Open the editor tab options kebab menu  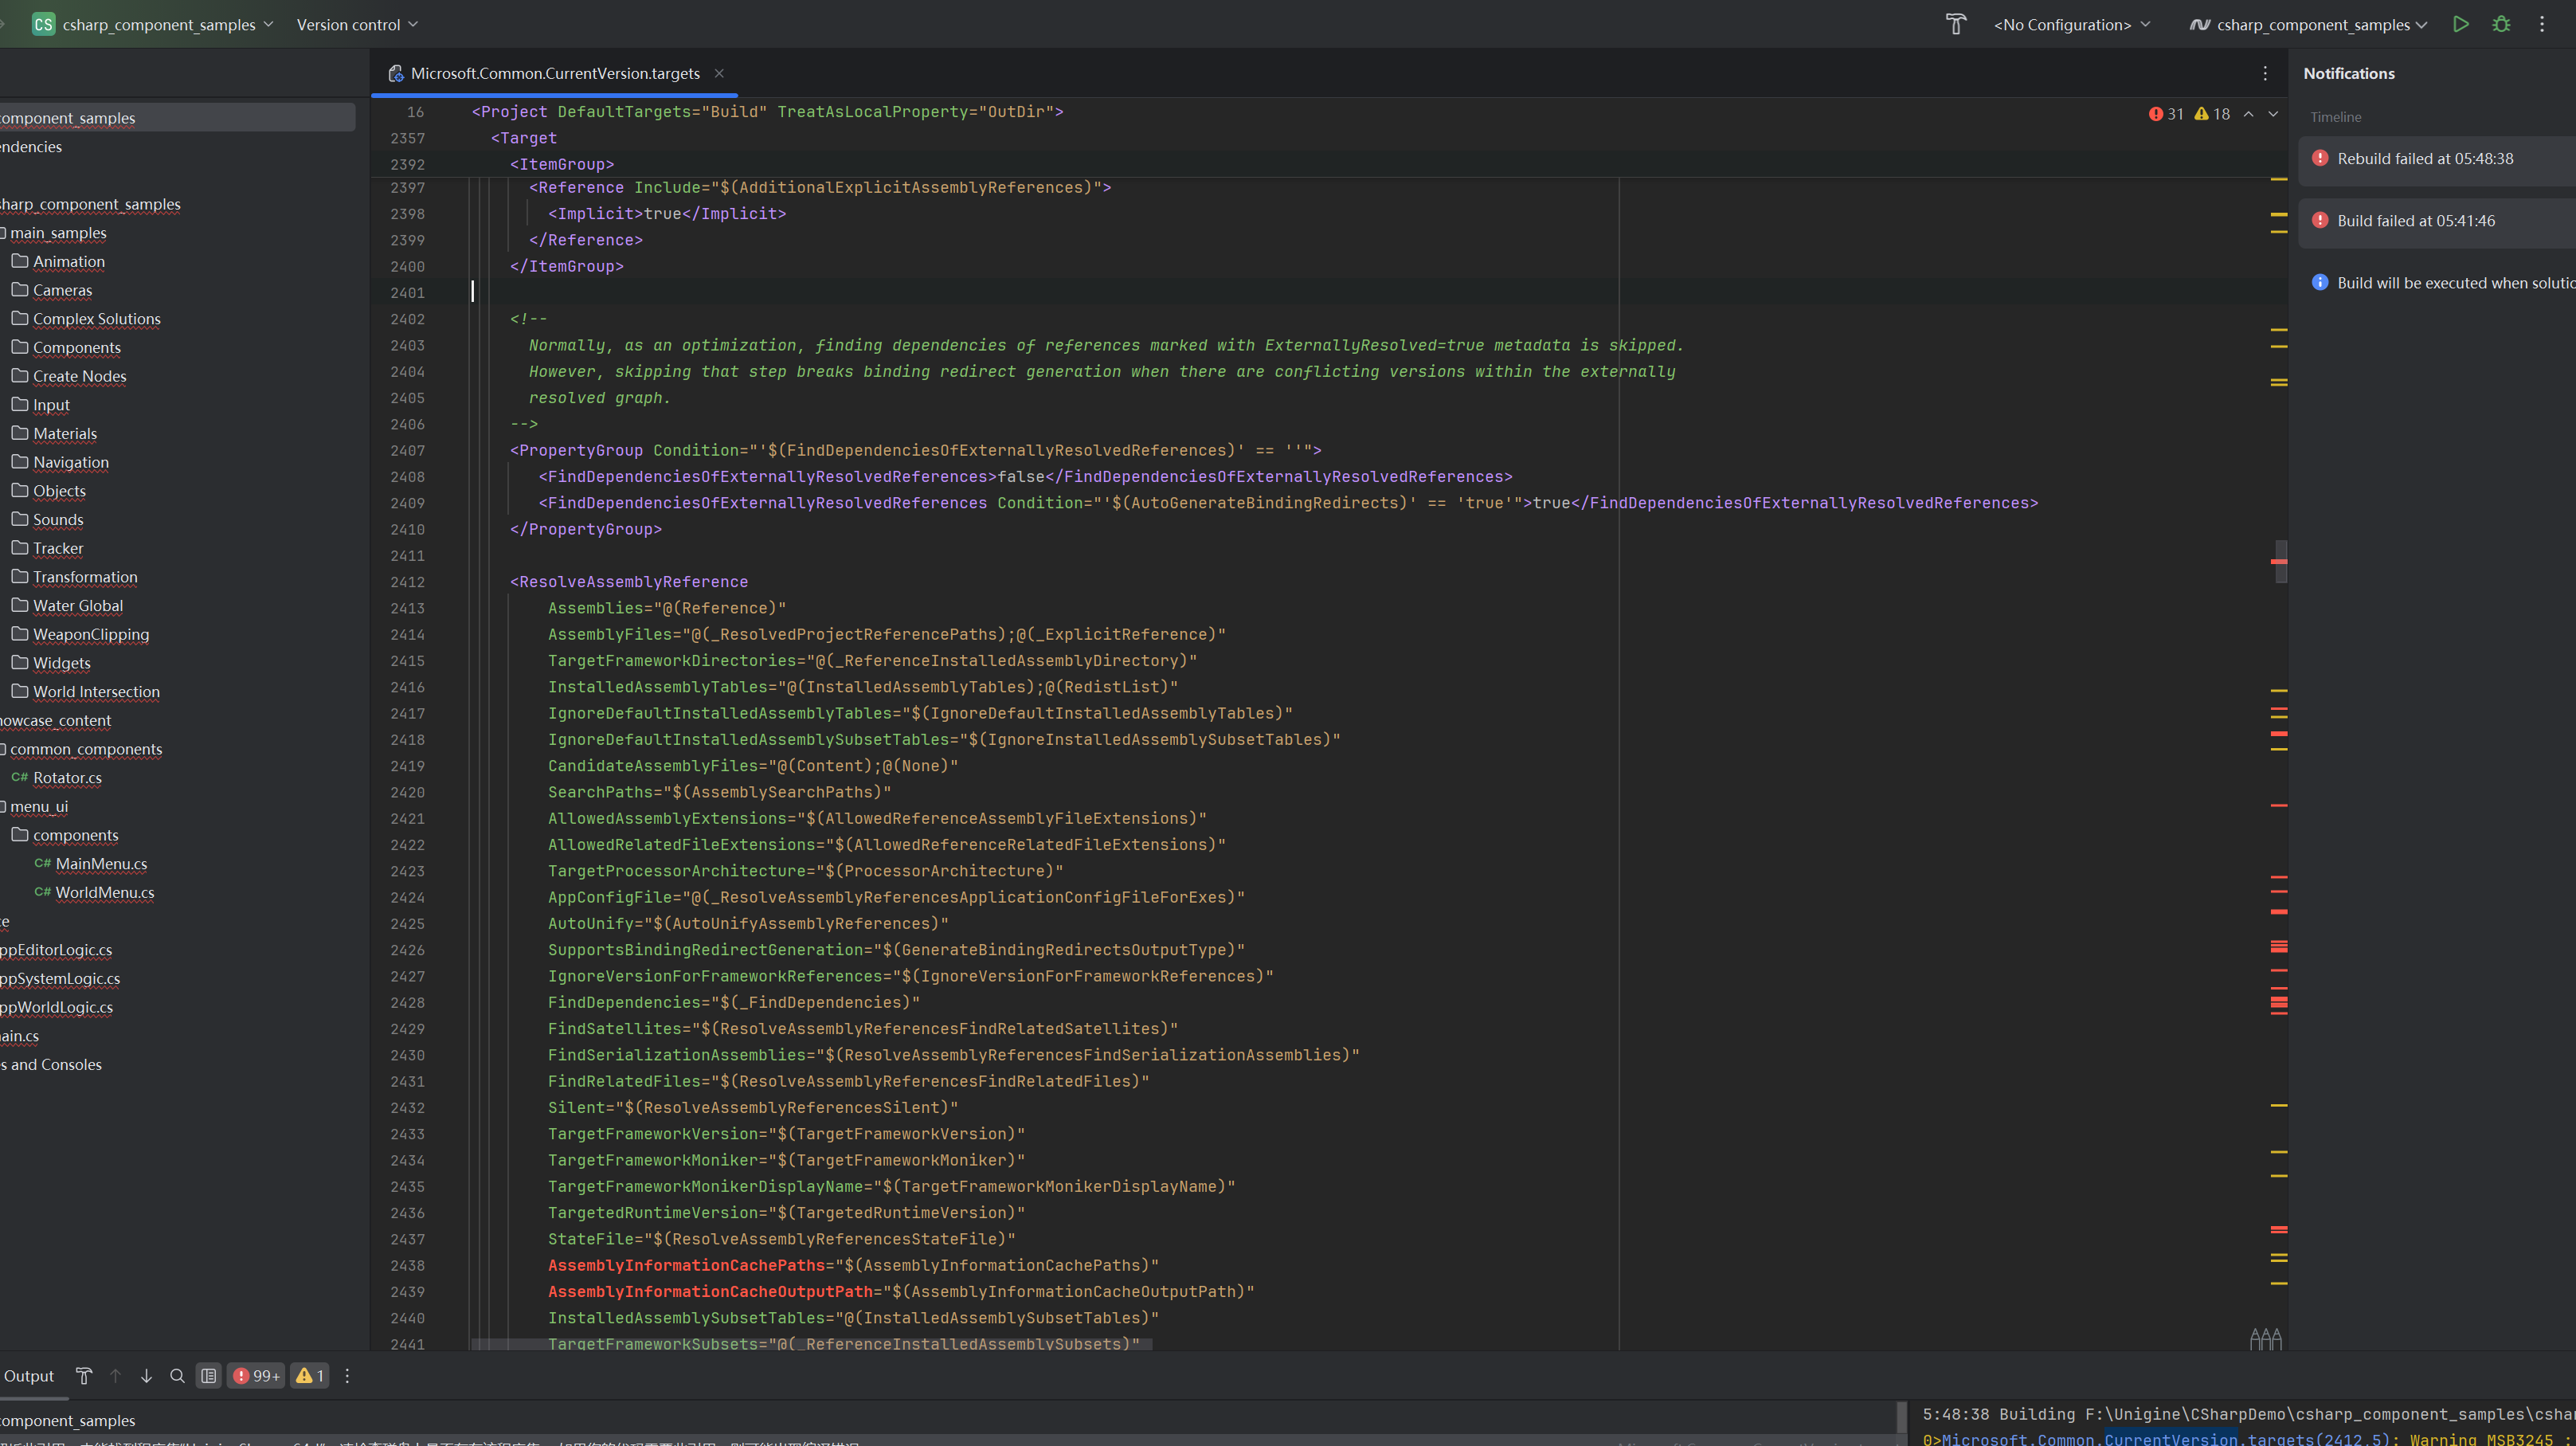pyautogui.click(x=2265, y=73)
